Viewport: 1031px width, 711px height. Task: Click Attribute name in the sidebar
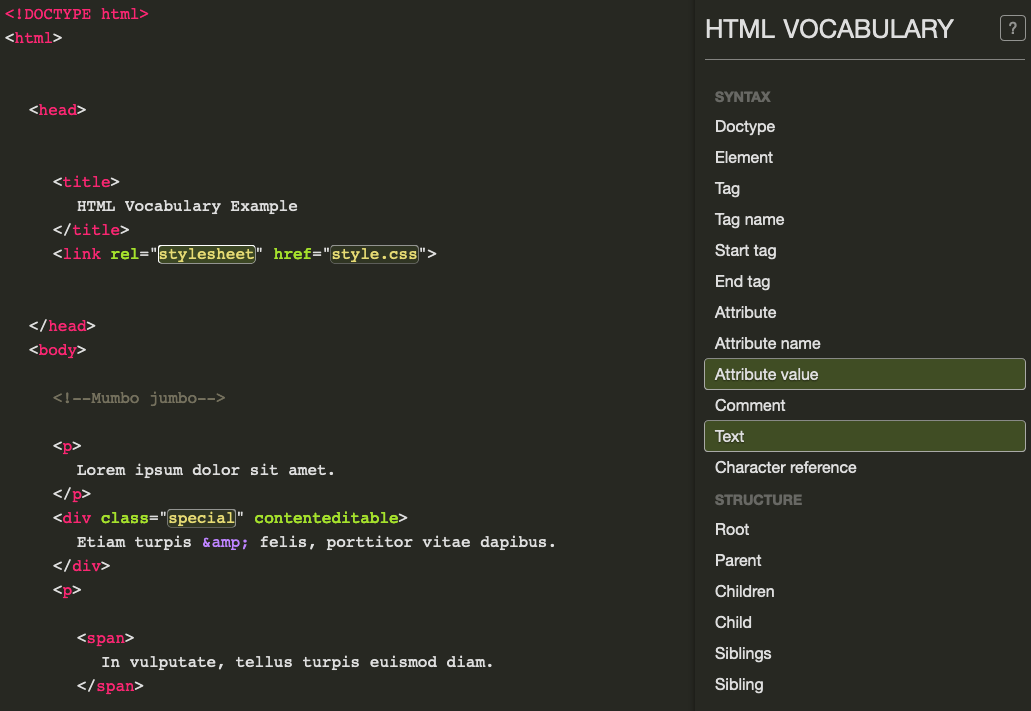767,344
